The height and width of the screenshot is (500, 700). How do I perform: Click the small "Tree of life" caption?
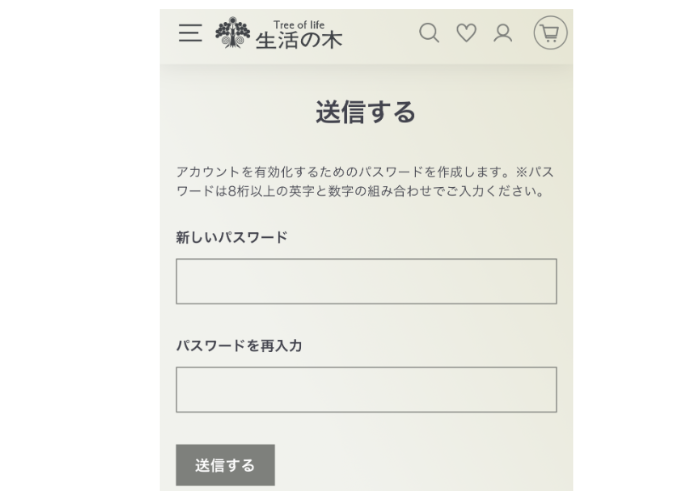click(298, 25)
